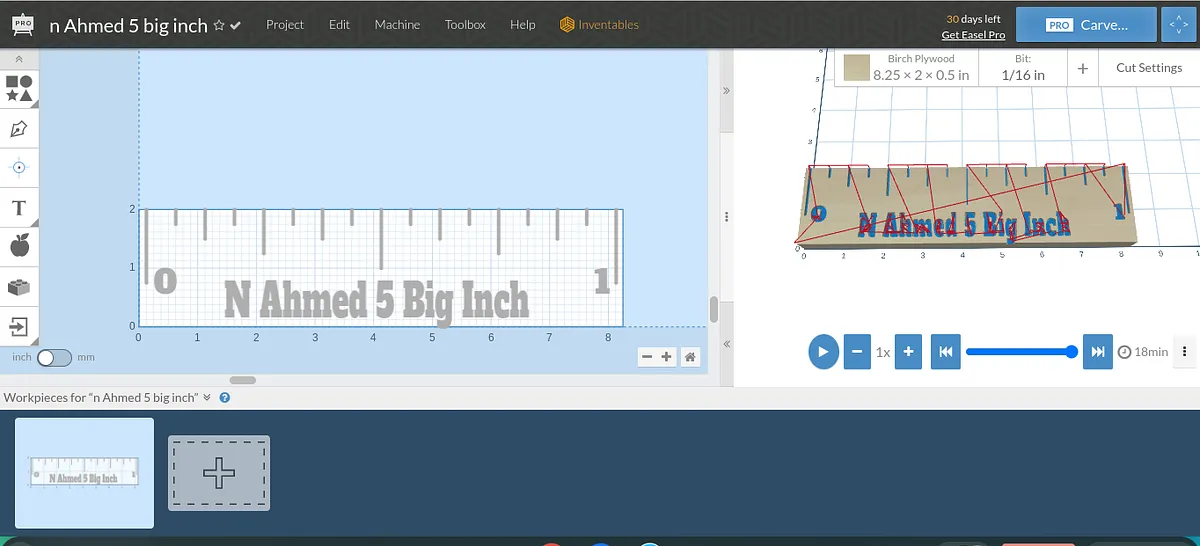Open the Toolbox menu

pos(465,25)
